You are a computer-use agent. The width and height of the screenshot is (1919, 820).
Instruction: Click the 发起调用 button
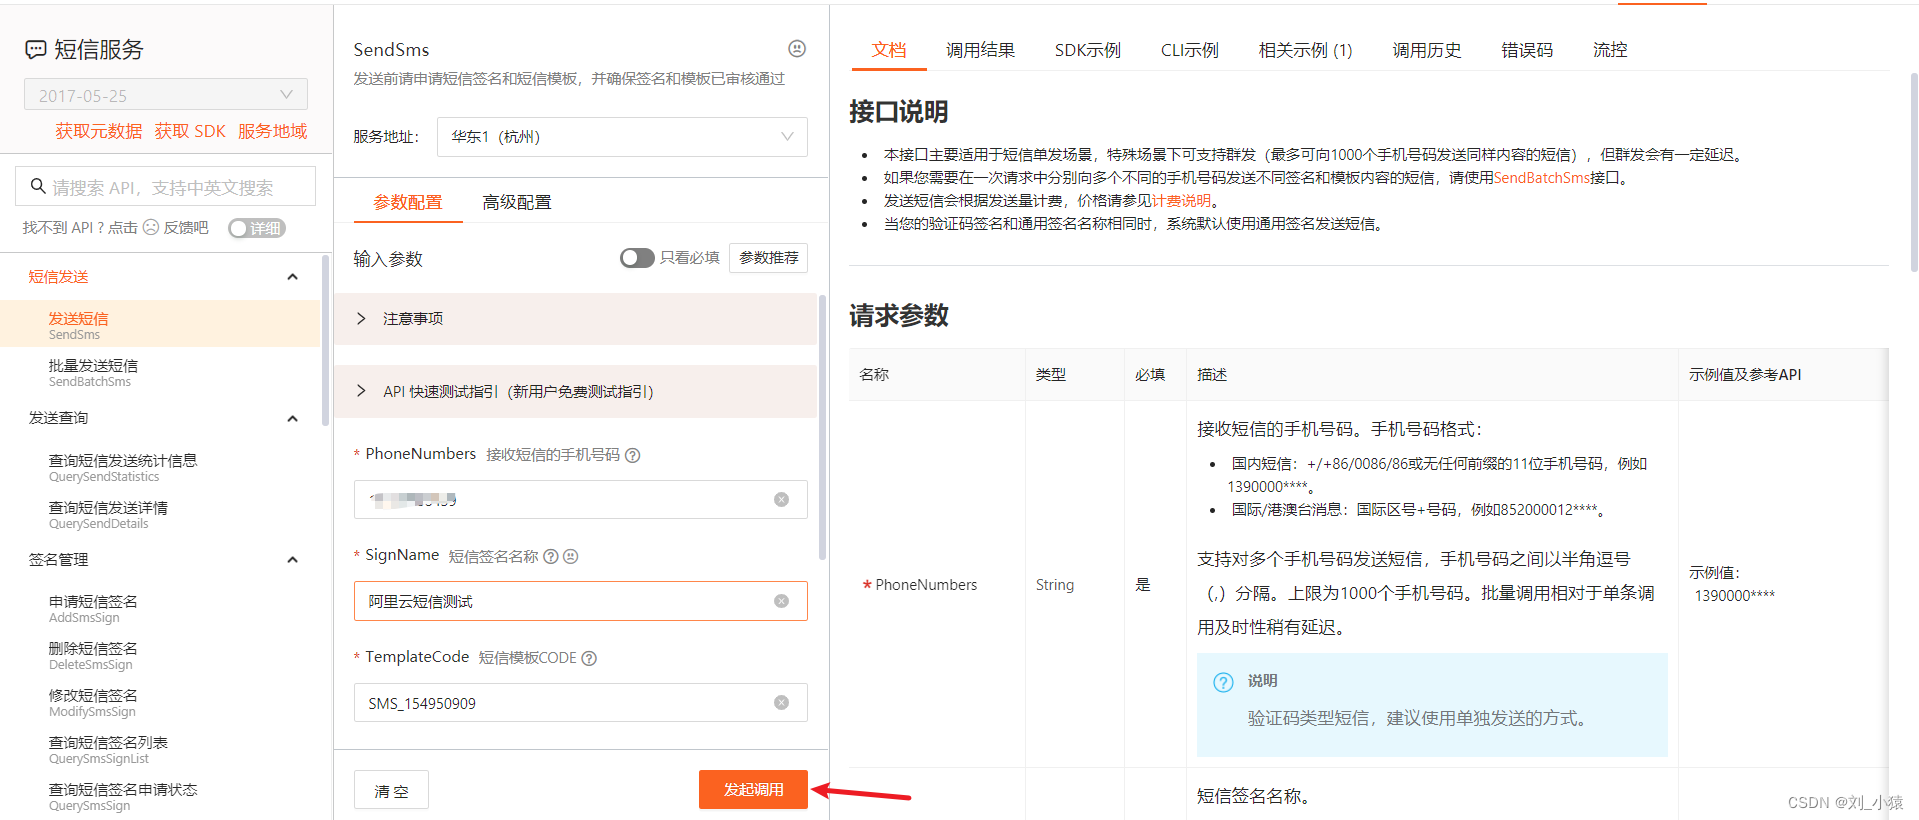(x=753, y=789)
